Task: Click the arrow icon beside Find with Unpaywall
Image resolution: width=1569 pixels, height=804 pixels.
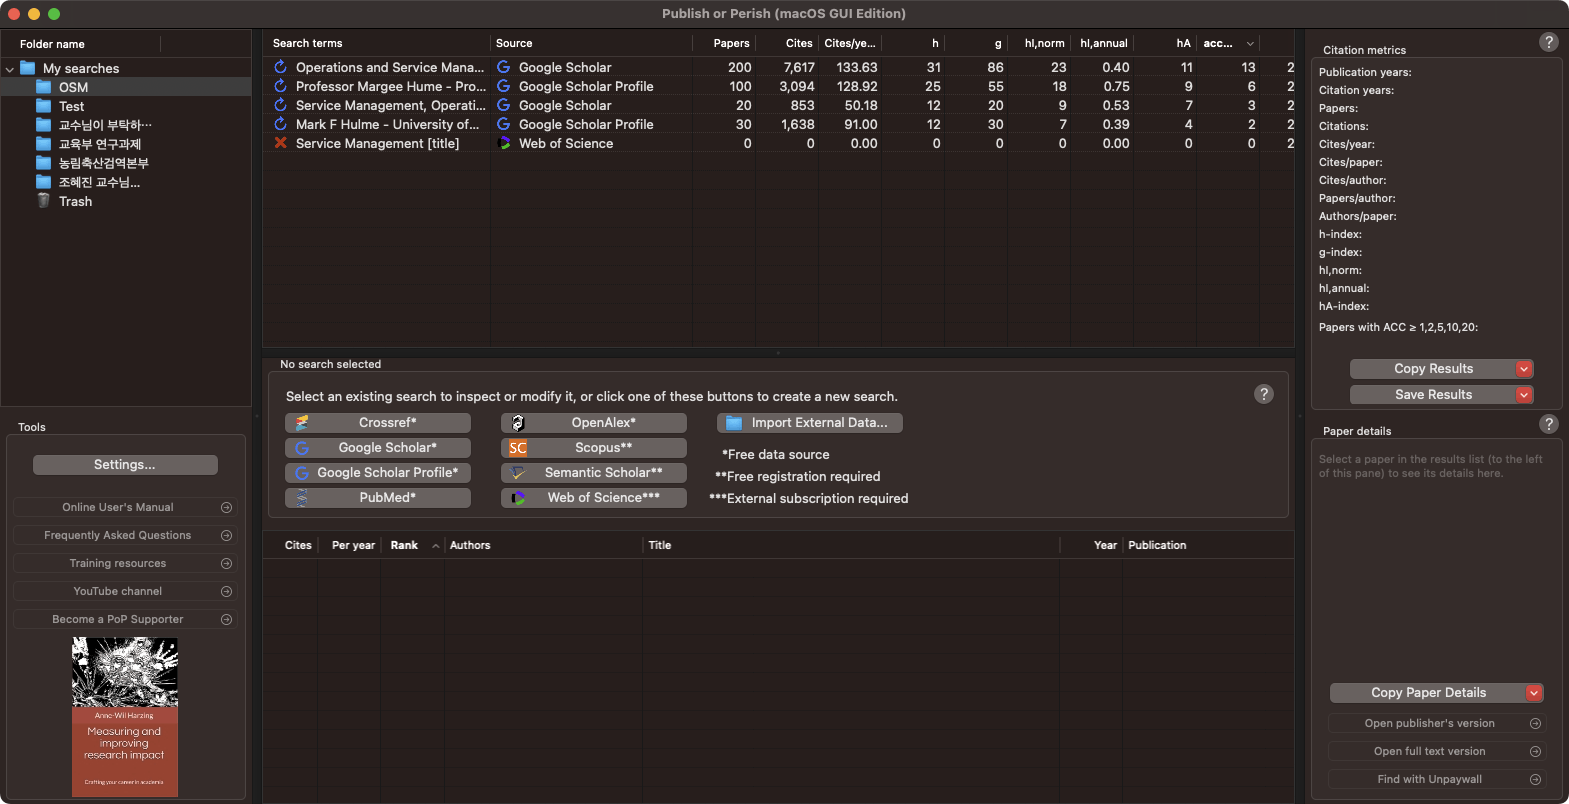Action: coord(1536,779)
